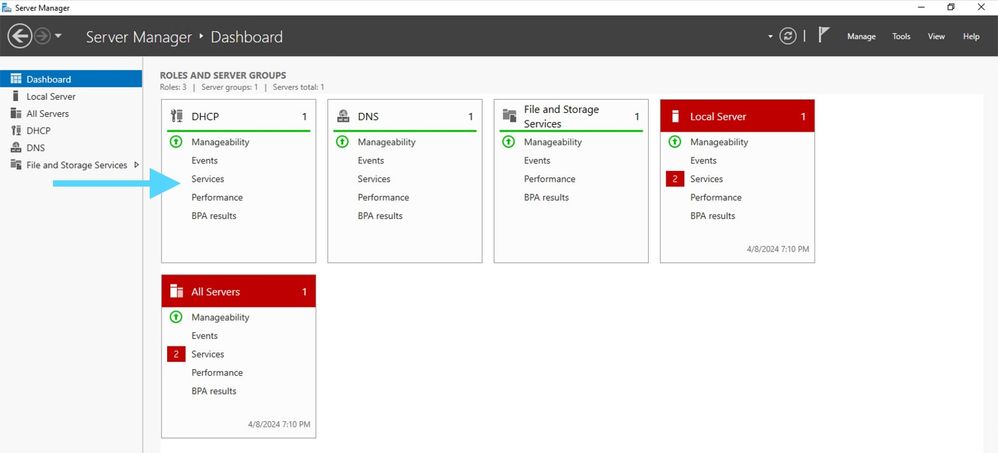This screenshot has height=453, width=998.
Task: Open Performance in the Local Server tile
Action: 716,197
